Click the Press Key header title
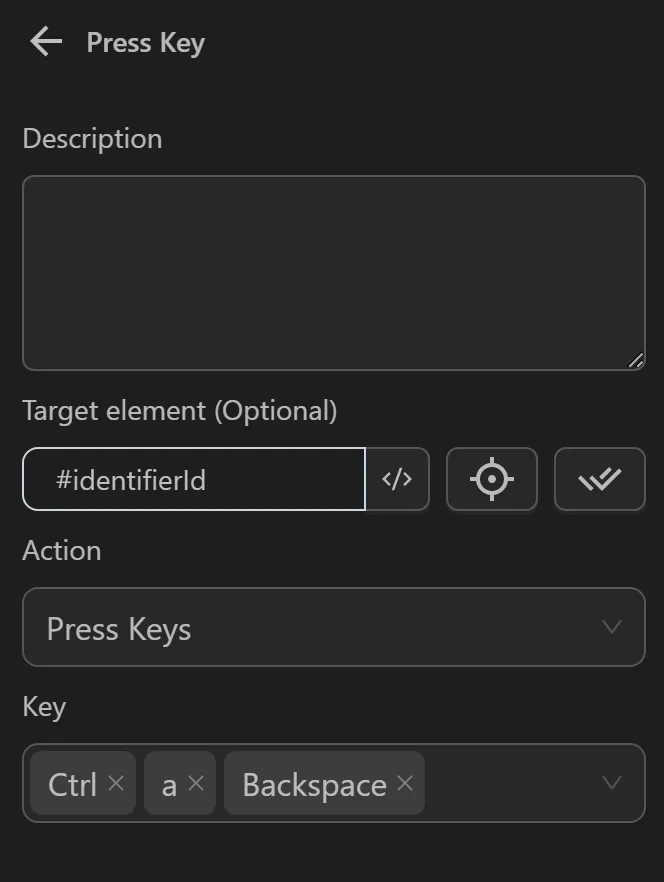This screenshot has height=882, width=664. (x=145, y=42)
